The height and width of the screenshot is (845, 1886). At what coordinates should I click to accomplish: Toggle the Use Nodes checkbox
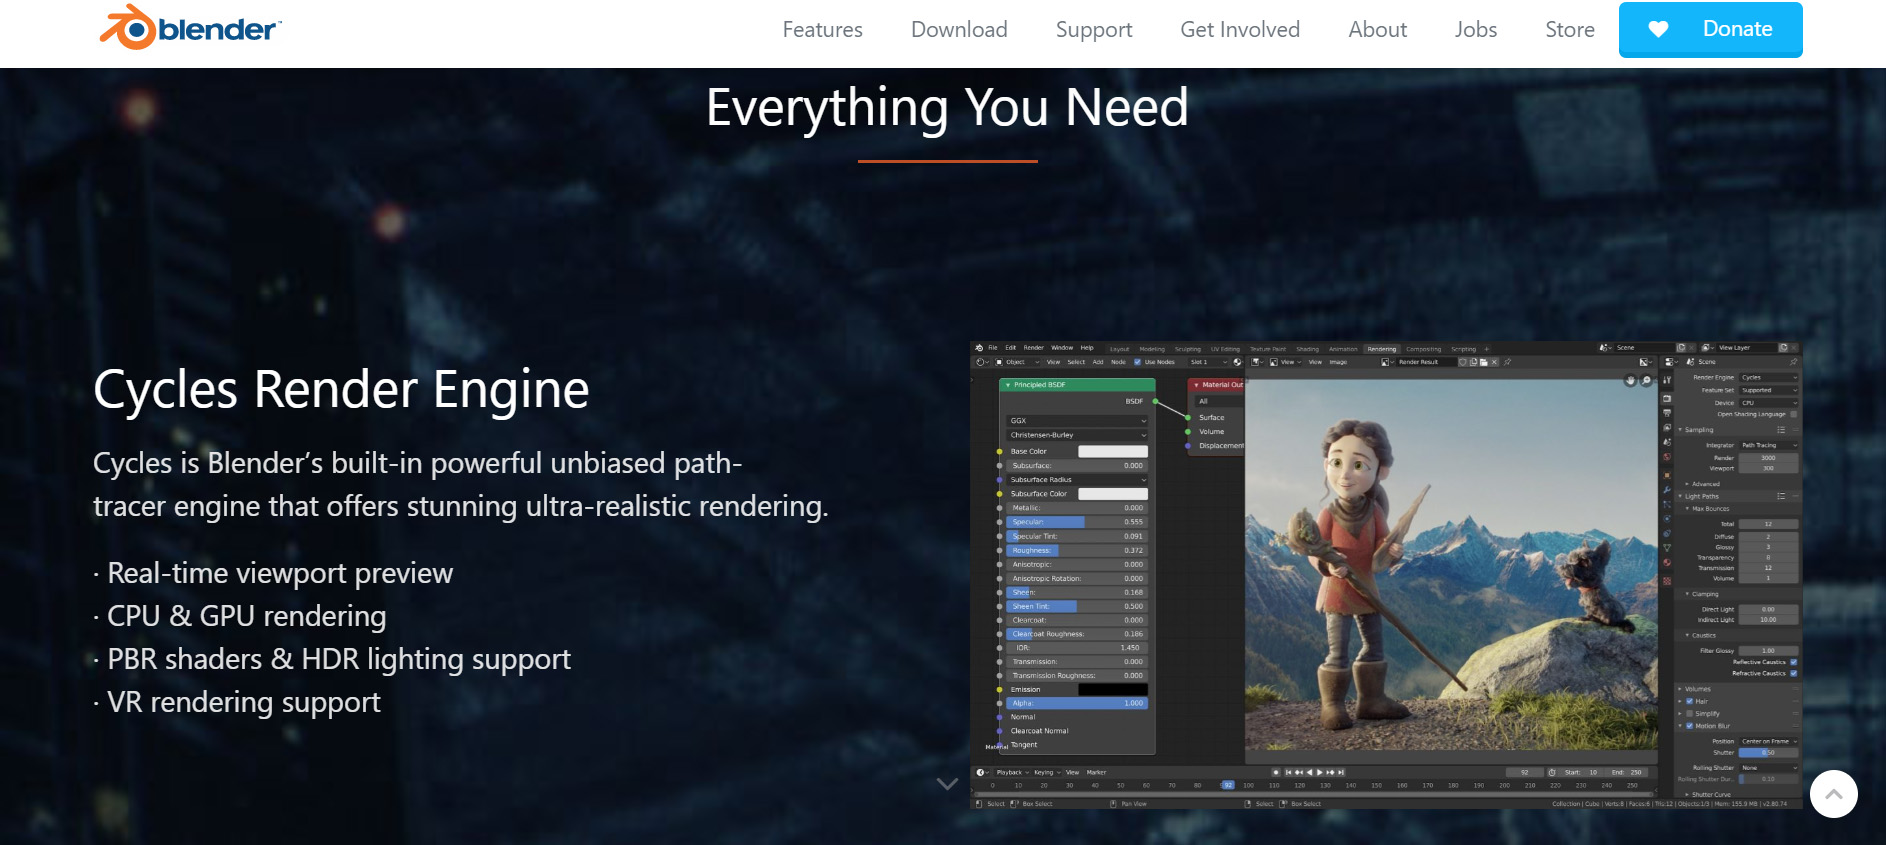coord(1138,362)
